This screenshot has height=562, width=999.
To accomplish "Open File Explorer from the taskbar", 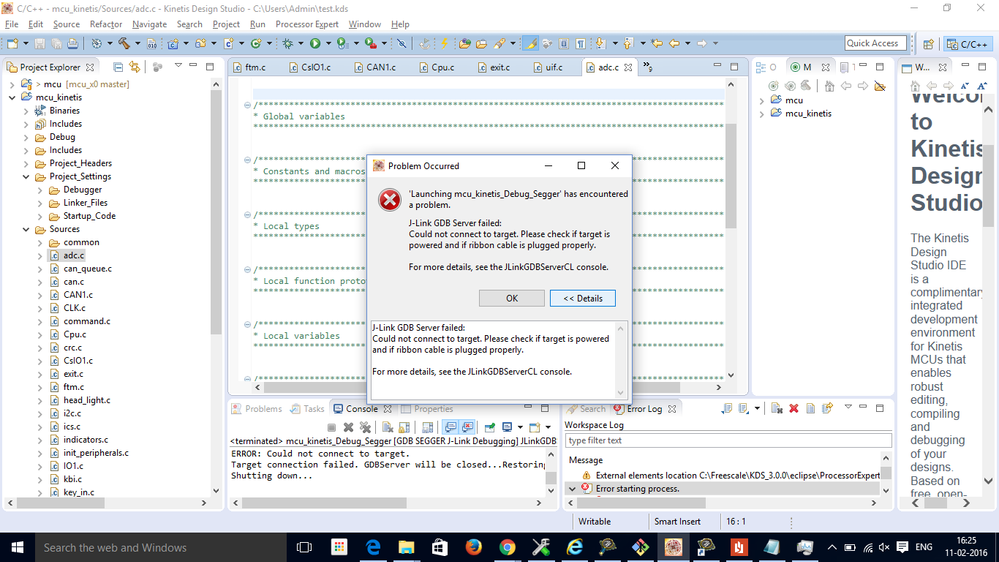I will coord(406,547).
